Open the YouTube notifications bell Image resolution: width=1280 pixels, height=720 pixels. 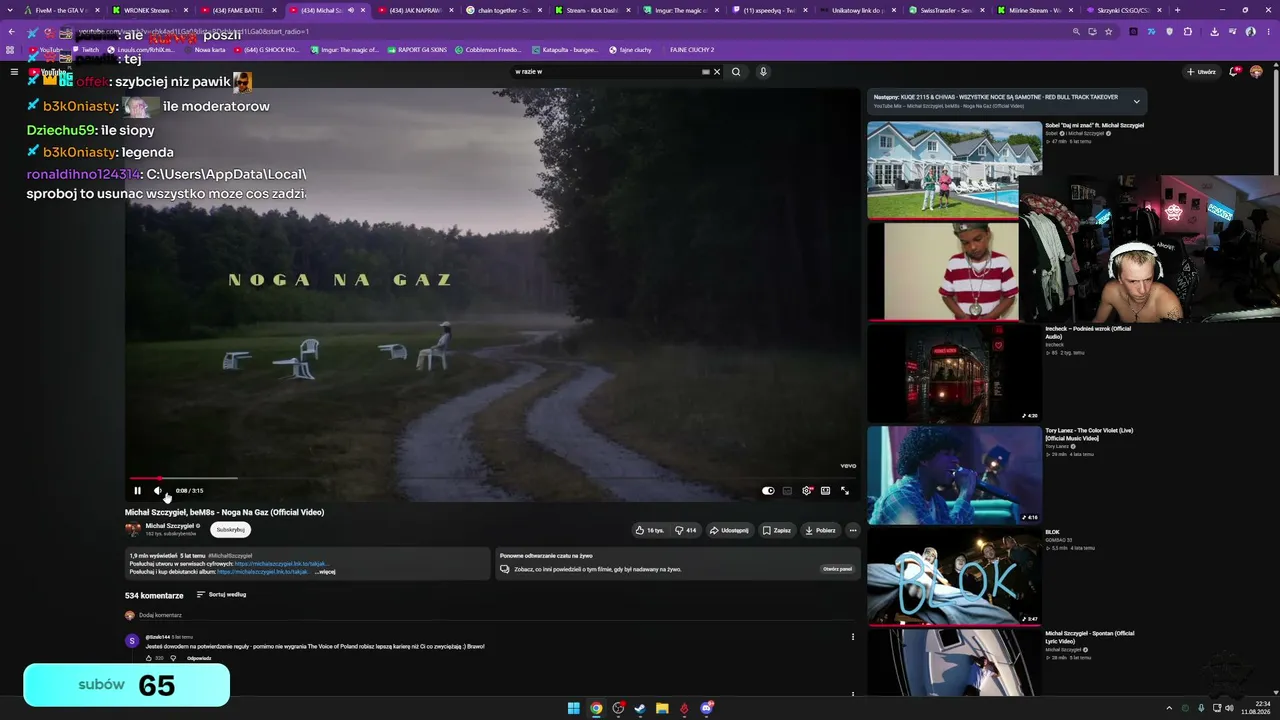pyautogui.click(x=1235, y=72)
